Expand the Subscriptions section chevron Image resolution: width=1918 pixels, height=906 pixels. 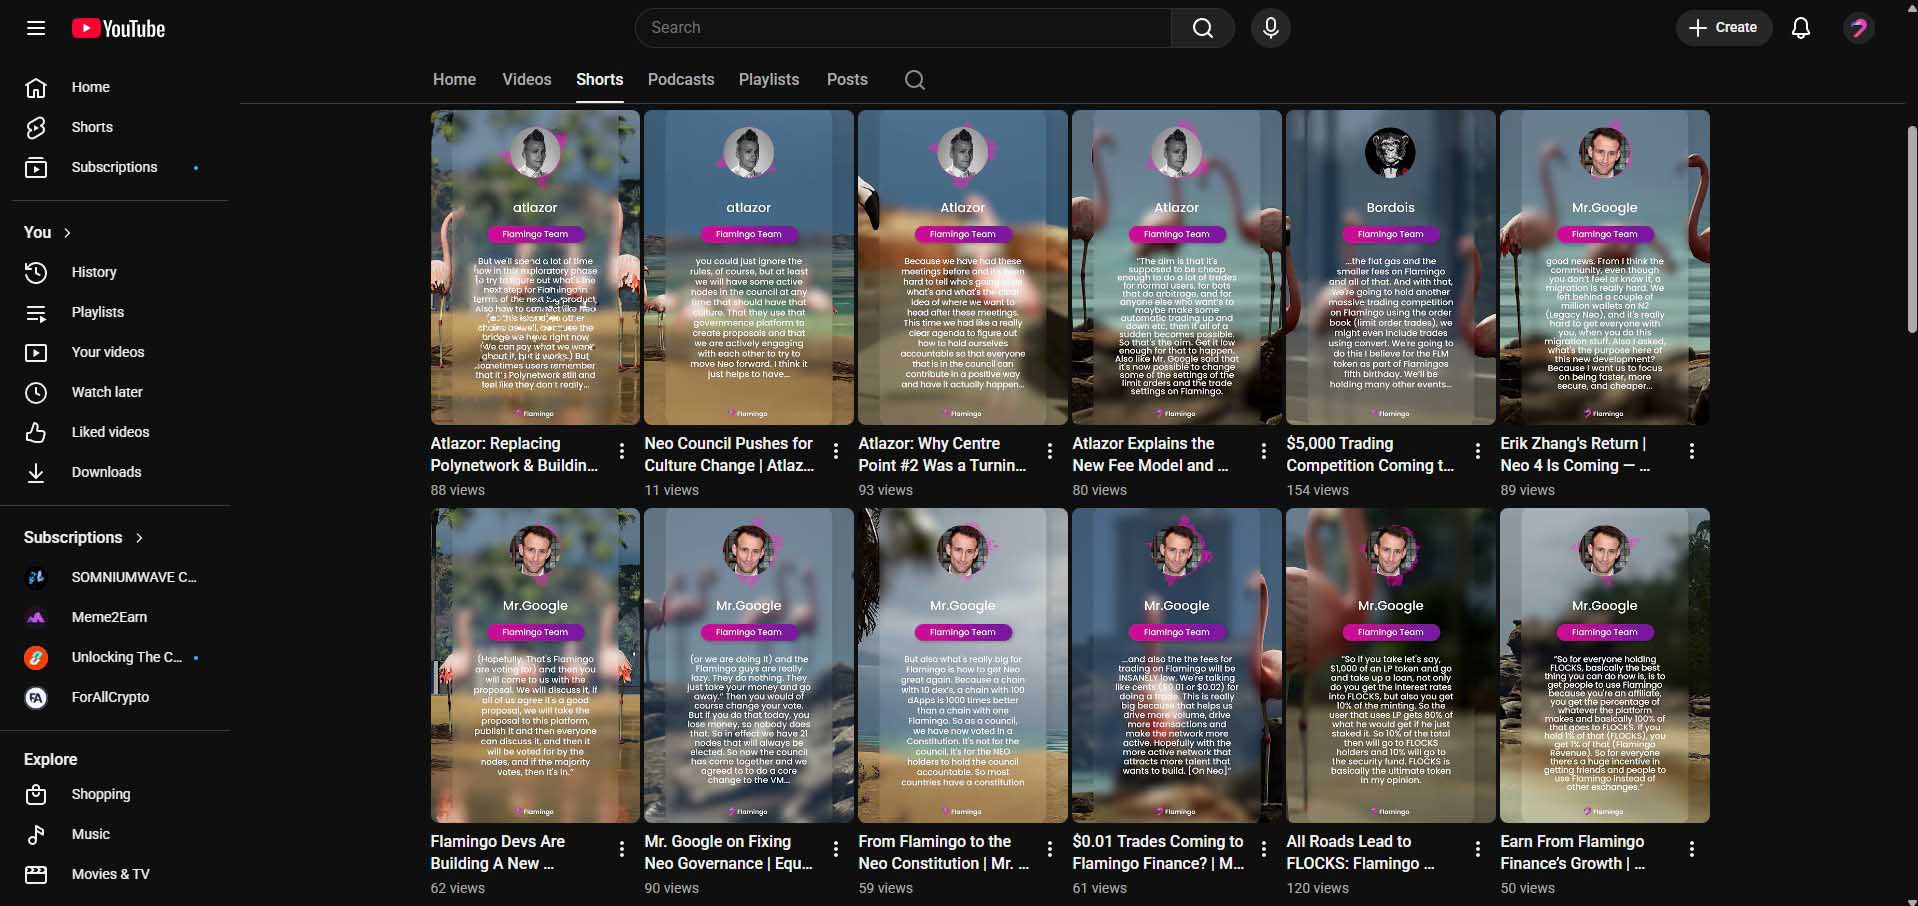[139, 538]
